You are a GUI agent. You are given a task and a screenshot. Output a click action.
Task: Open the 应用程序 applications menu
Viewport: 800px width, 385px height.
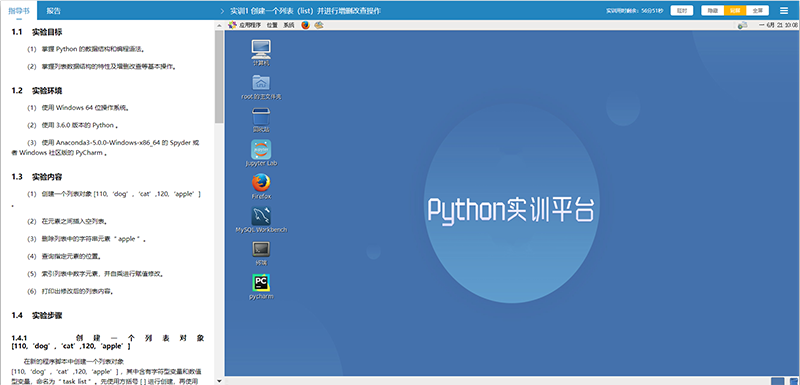coord(245,24)
